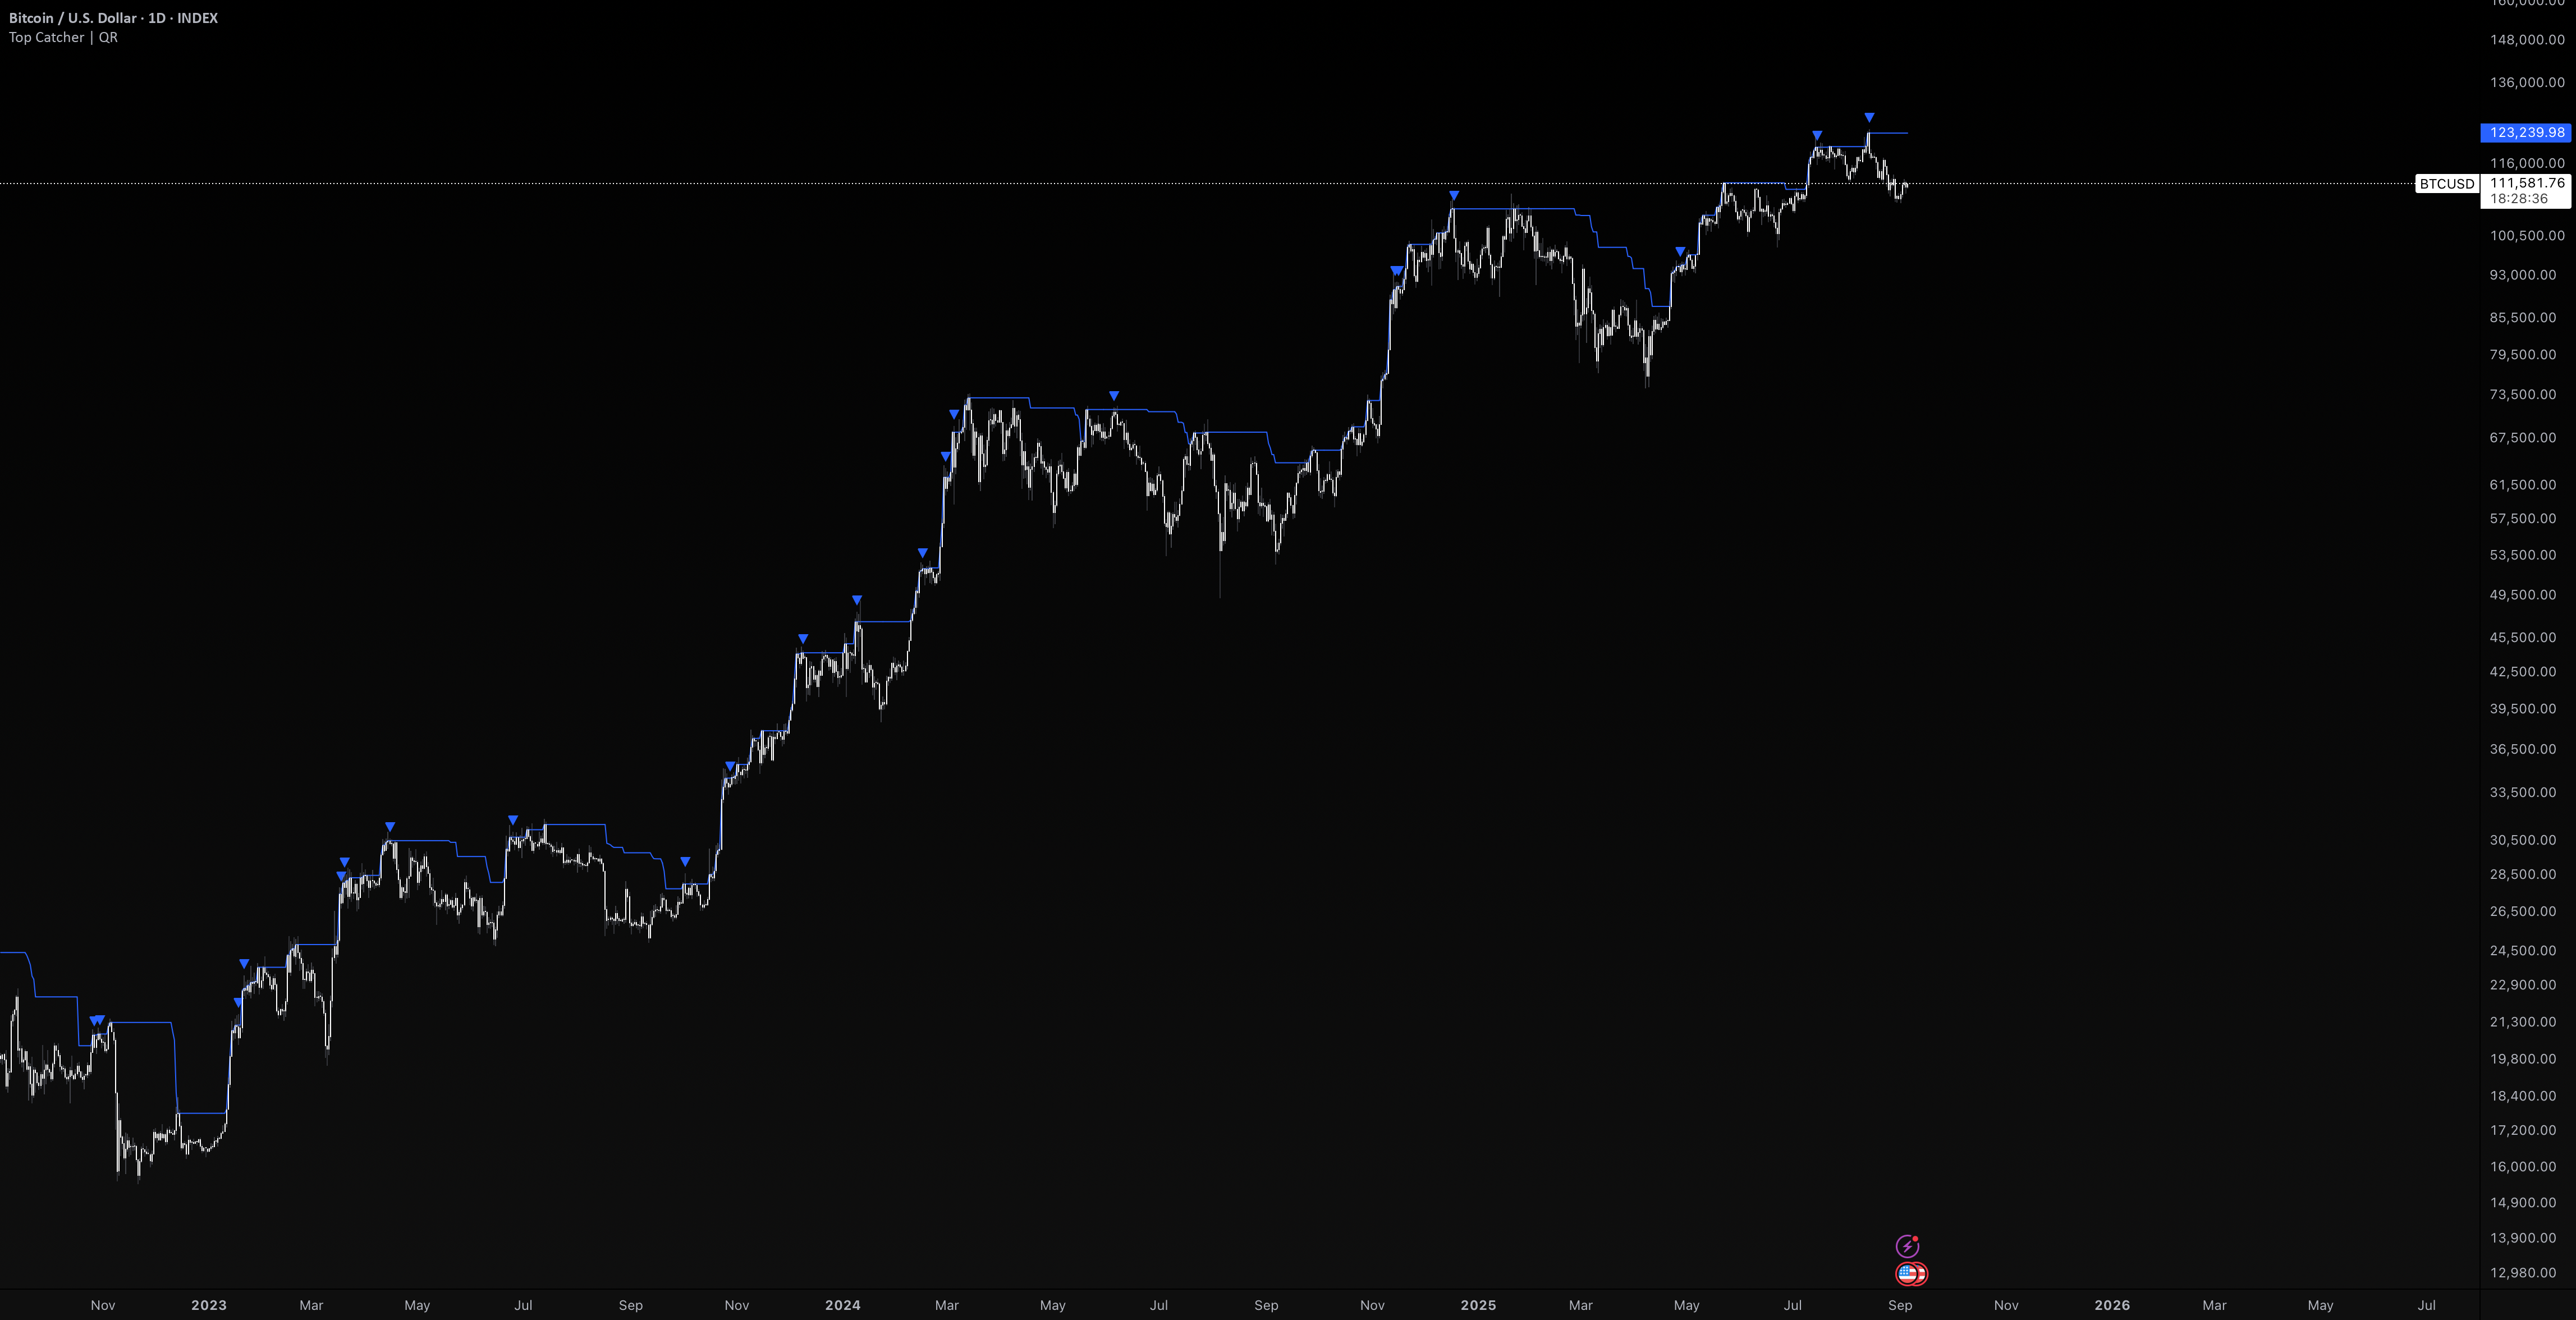Click the current price label 111,581.76
2576x1320 pixels.
tap(2527, 183)
